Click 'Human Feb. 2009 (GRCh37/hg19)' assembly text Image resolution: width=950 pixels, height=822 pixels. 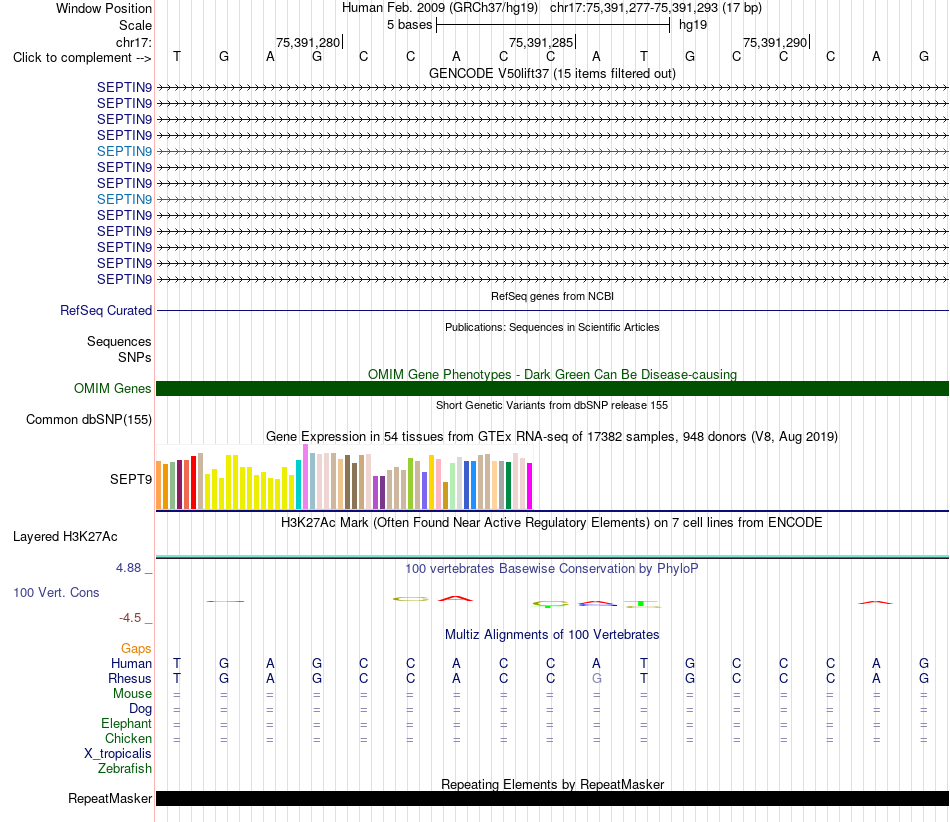coord(440,8)
